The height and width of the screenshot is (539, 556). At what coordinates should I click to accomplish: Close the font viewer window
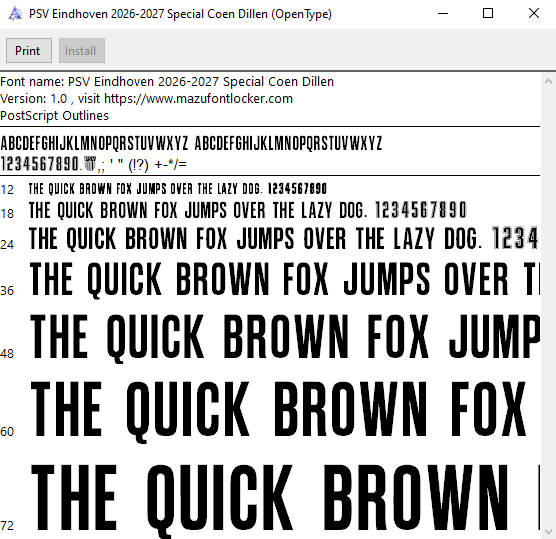tap(534, 14)
